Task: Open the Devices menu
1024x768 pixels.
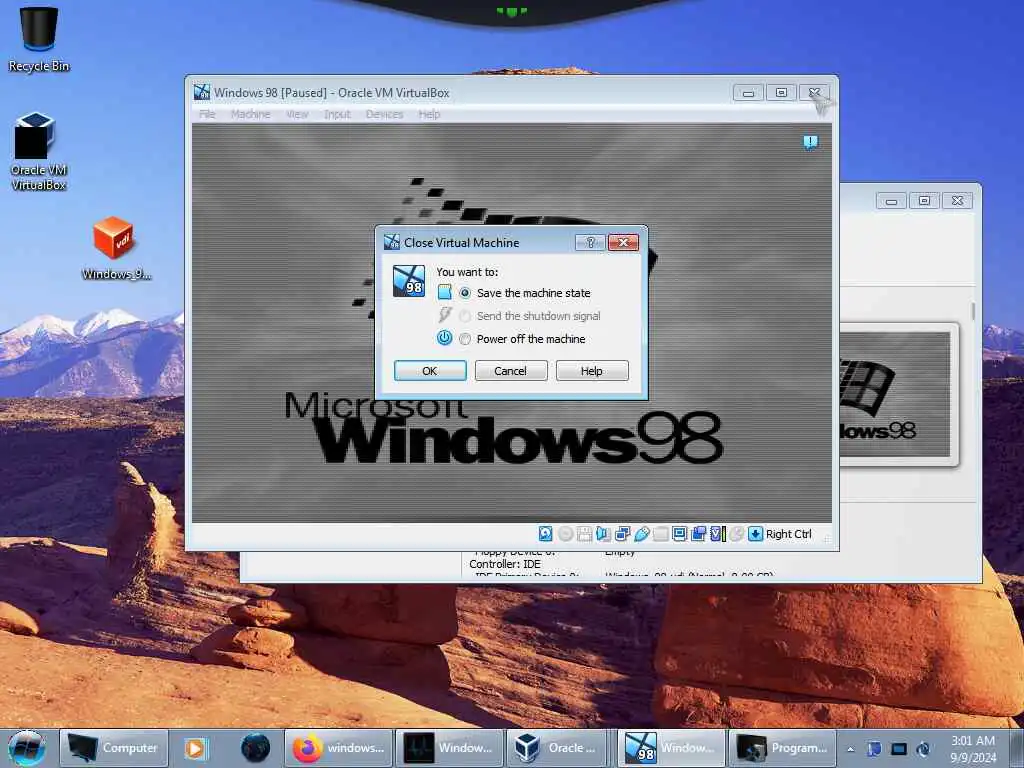Action: click(x=384, y=114)
